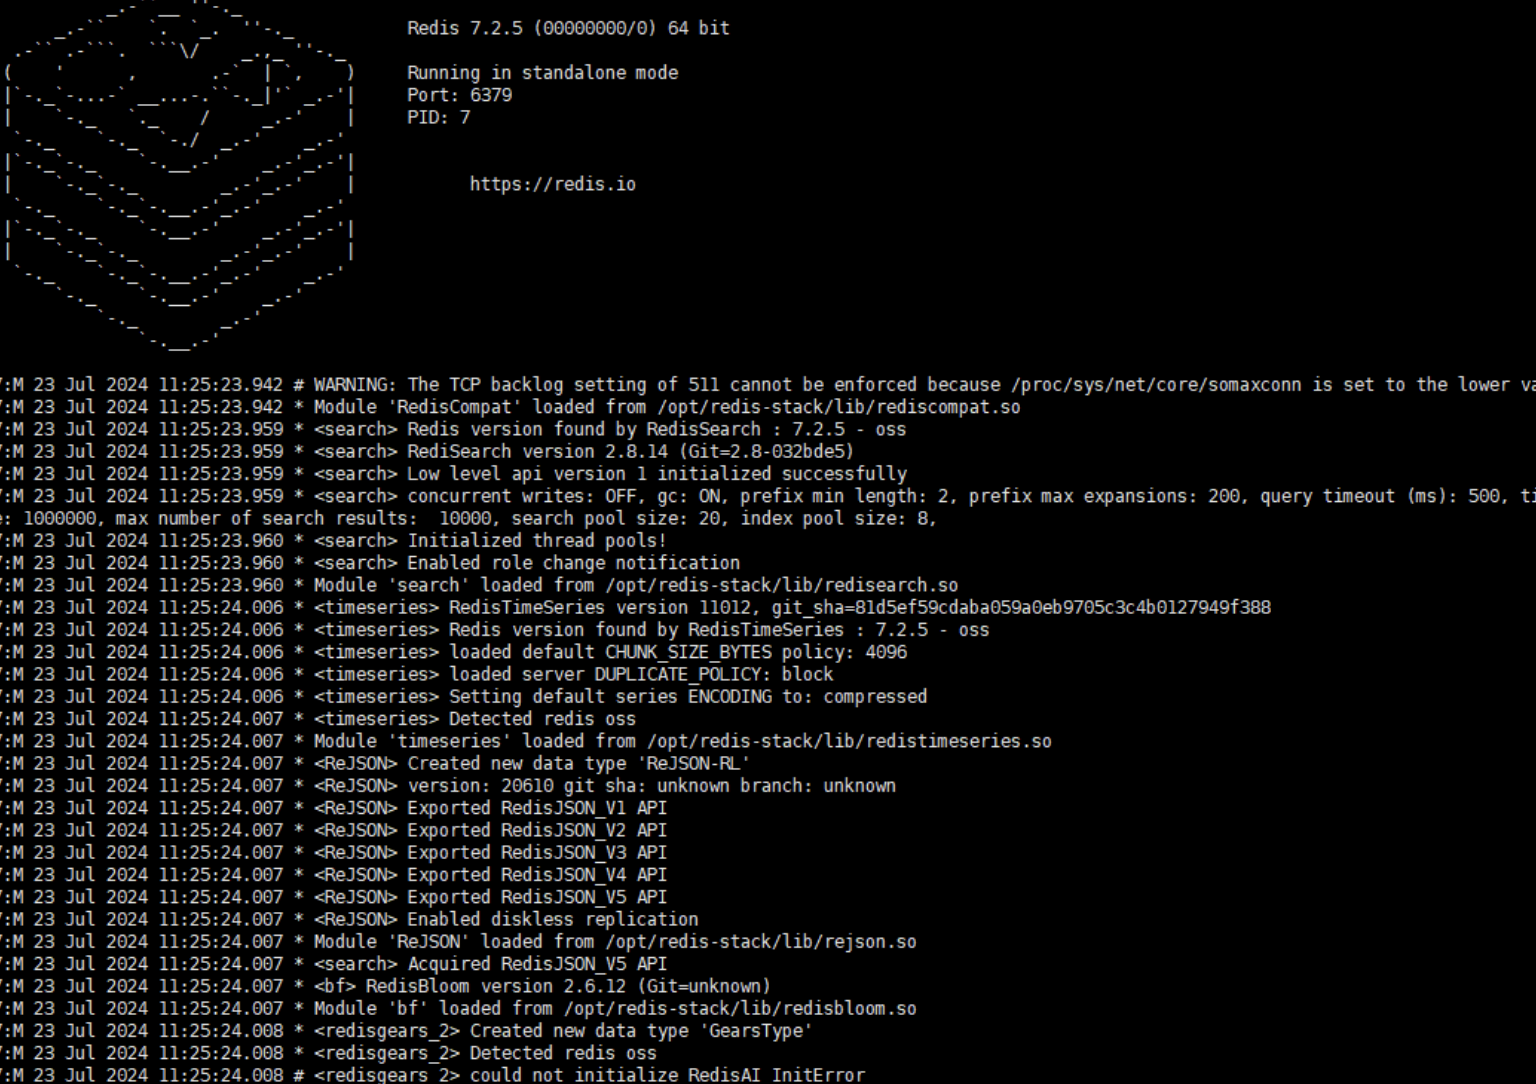1536x1084 pixels.
Task: Click 'Redis version found by RediSearch' line
Action: point(453,429)
